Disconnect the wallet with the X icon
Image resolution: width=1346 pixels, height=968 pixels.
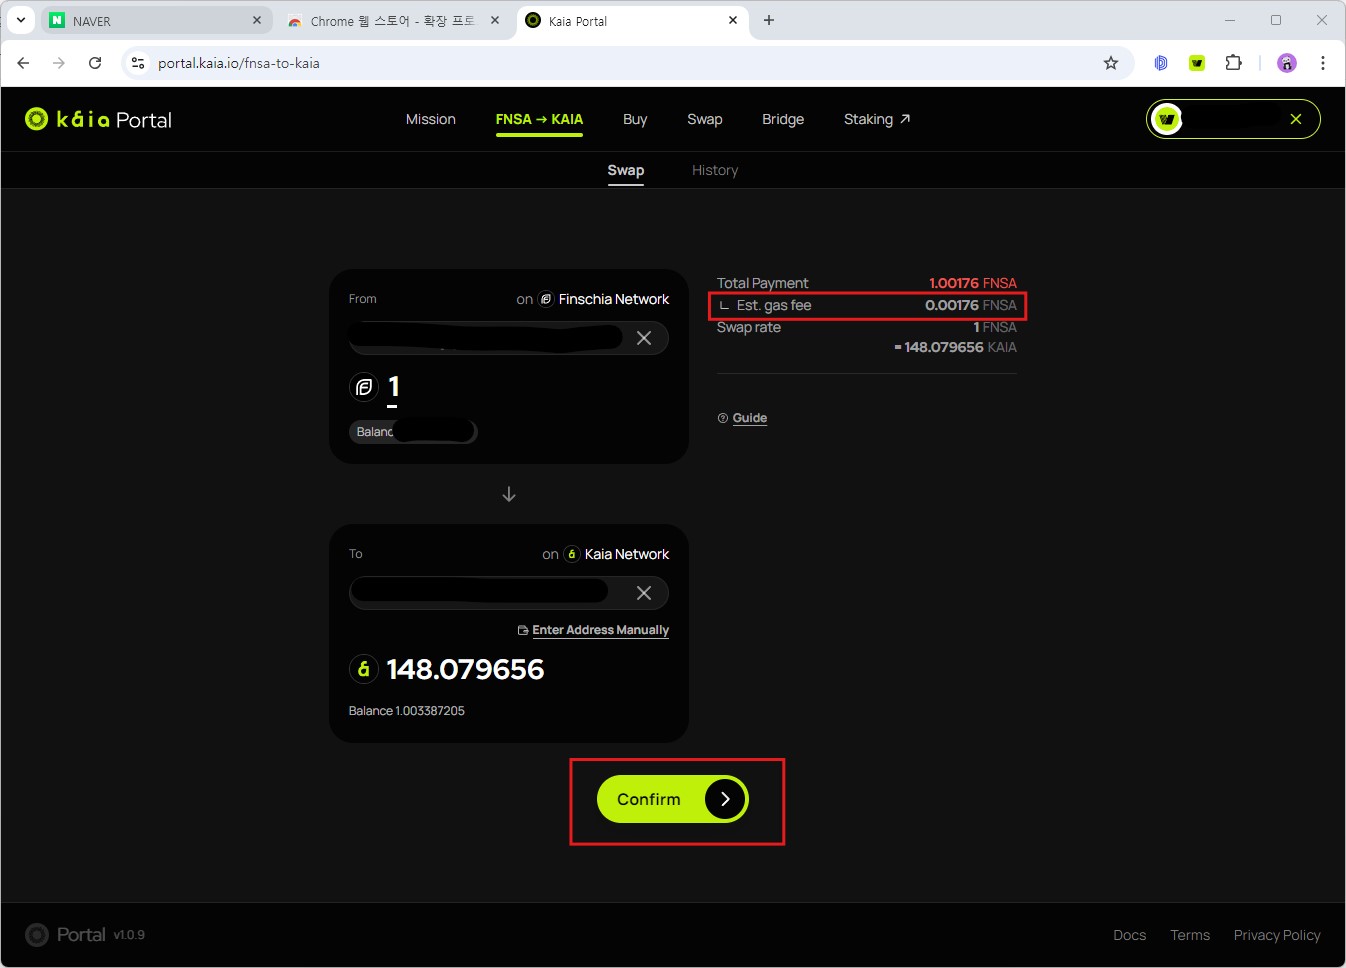pyautogui.click(x=1296, y=119)
